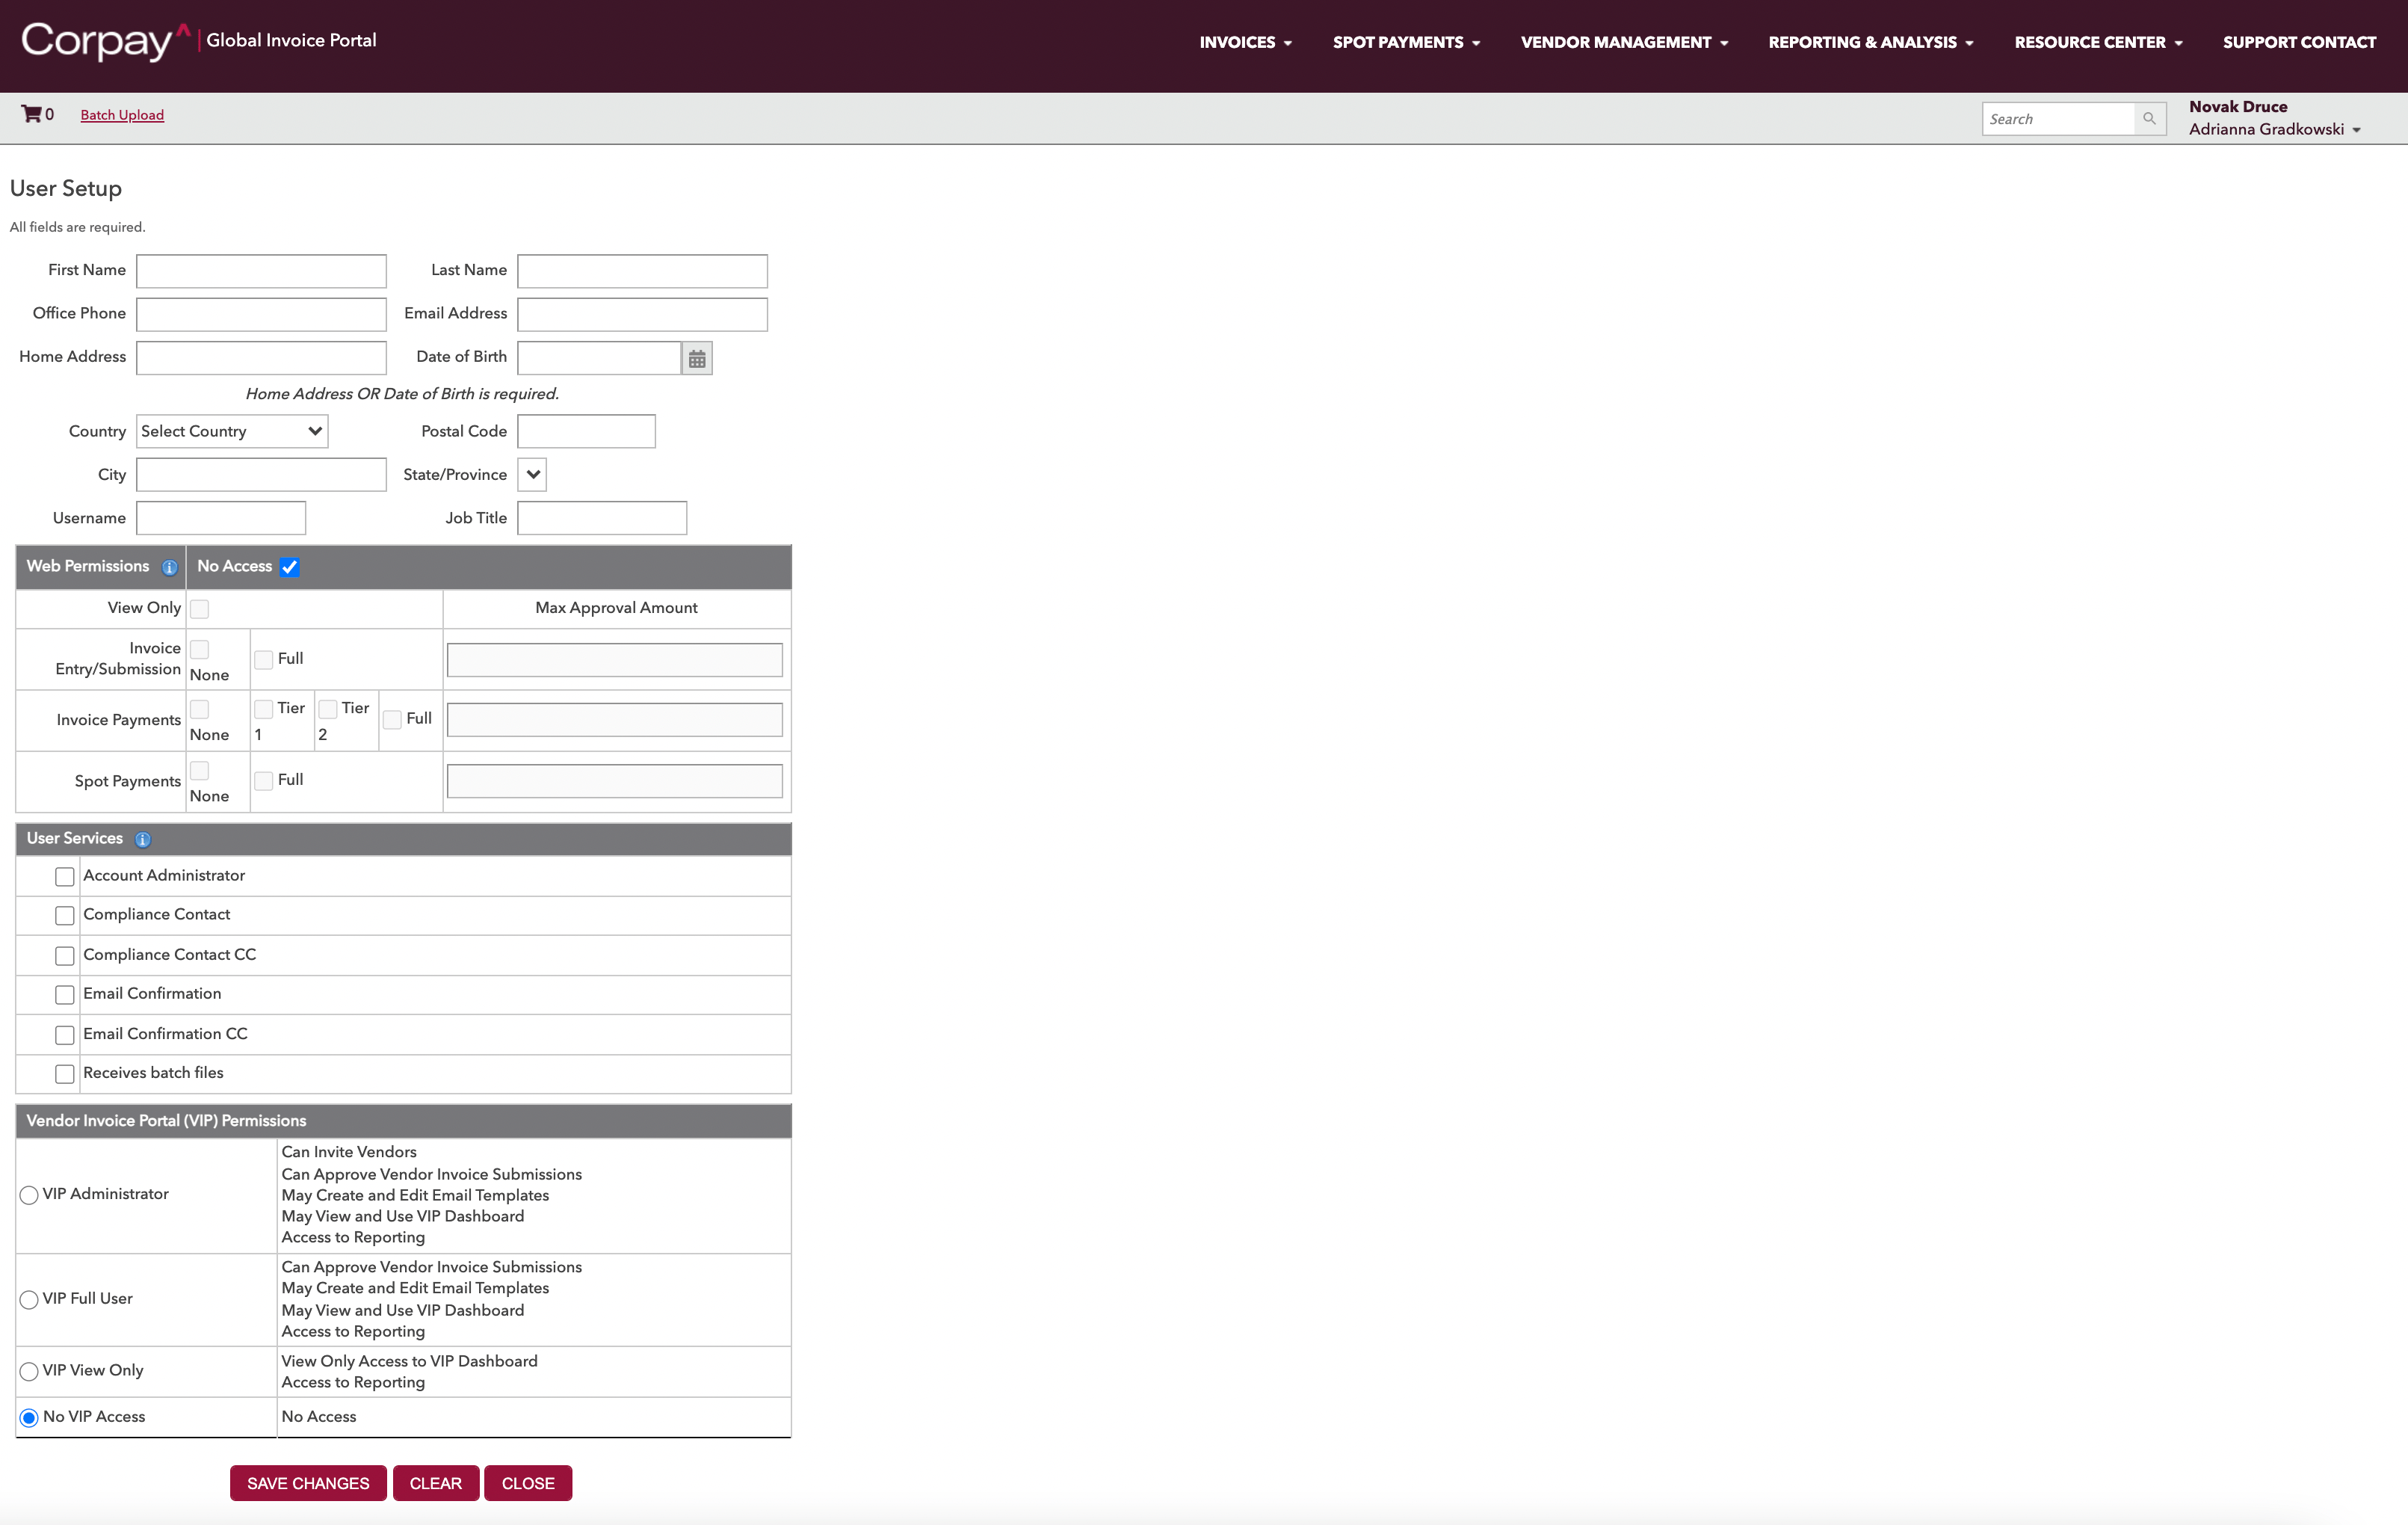This screenshot has height=1525, width=2408.
Task: Select the VIP Administrator radio button
Action: 29,1195
